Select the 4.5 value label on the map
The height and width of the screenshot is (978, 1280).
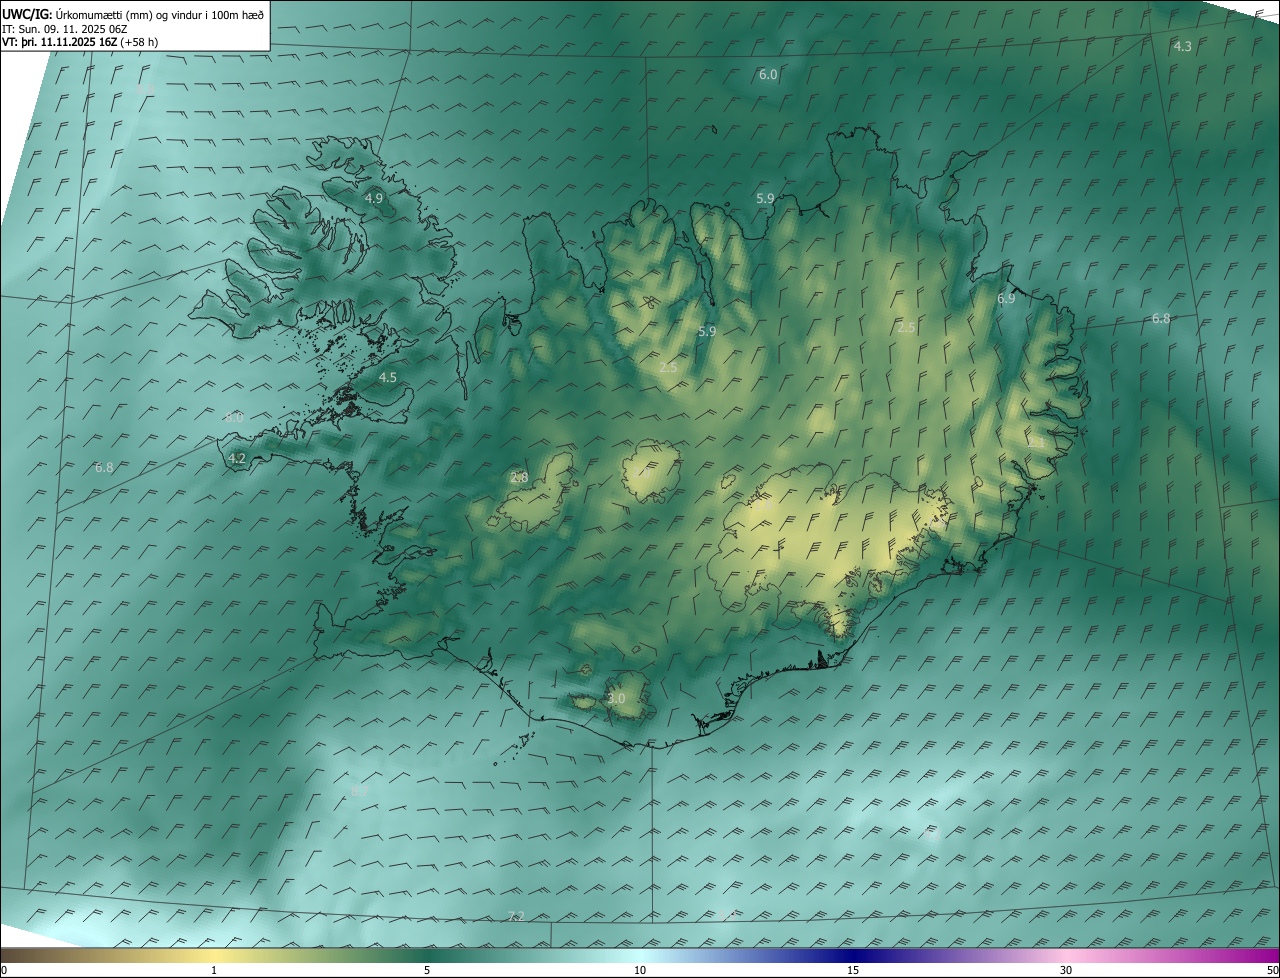coord(388,378)
